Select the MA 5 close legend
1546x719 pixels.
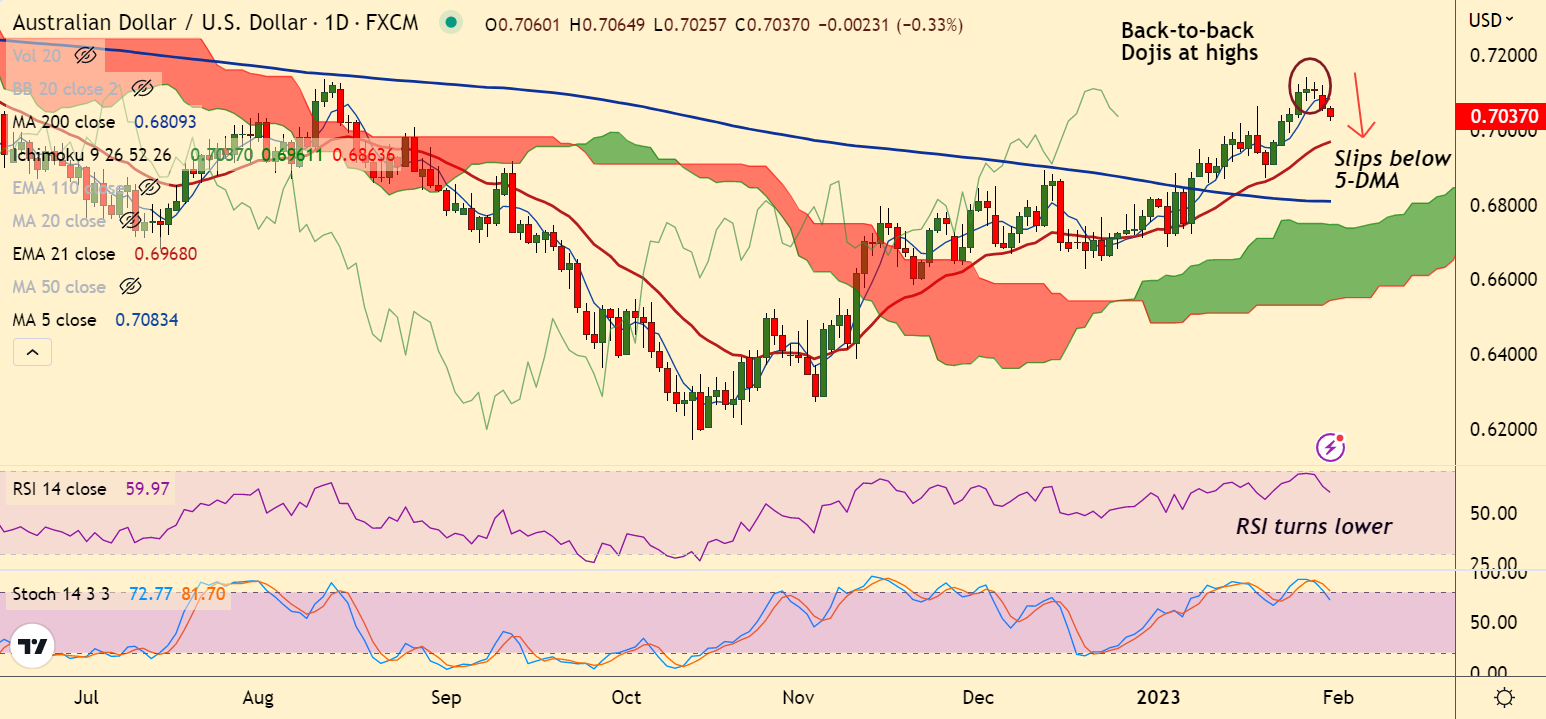(54, 320)
